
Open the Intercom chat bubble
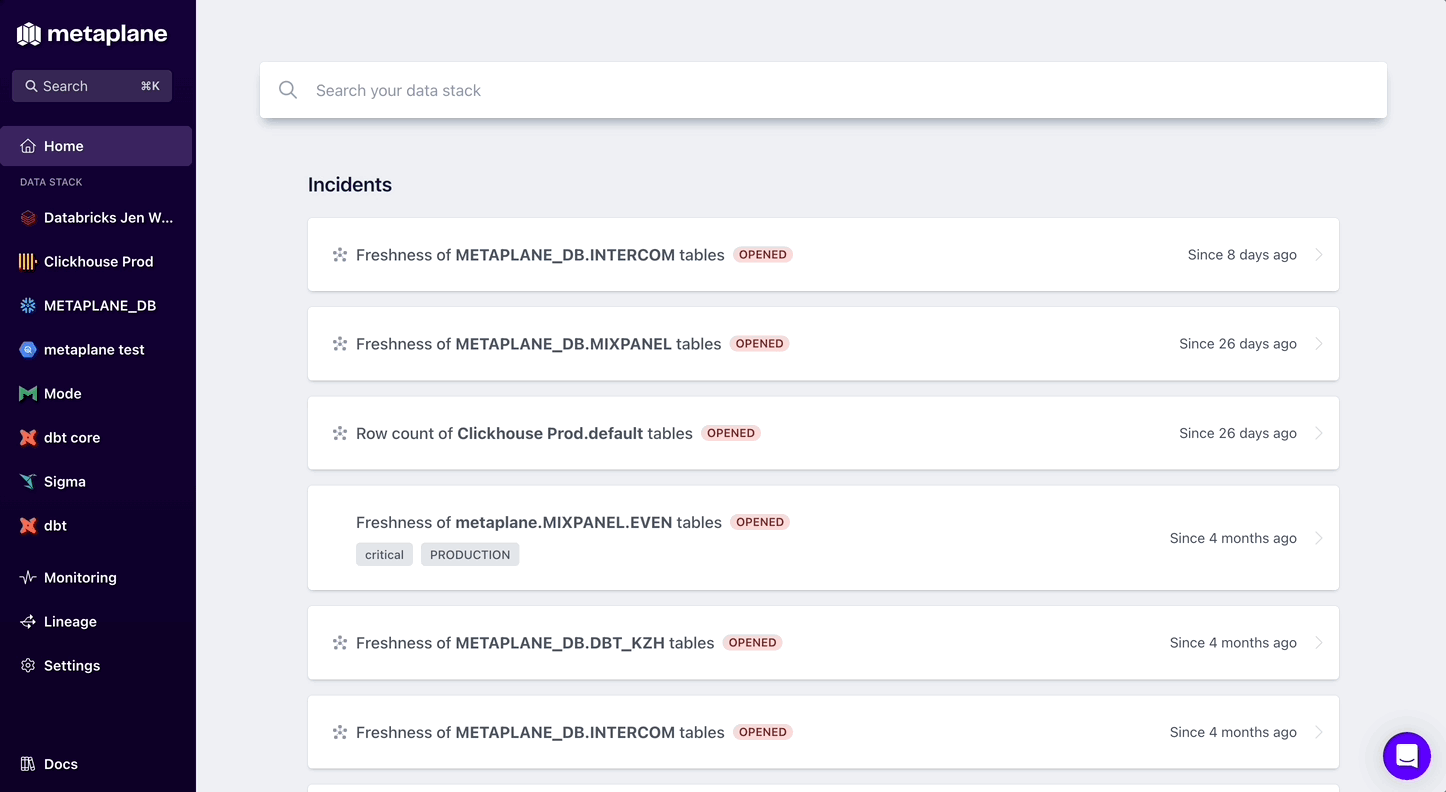point(1407,756)
